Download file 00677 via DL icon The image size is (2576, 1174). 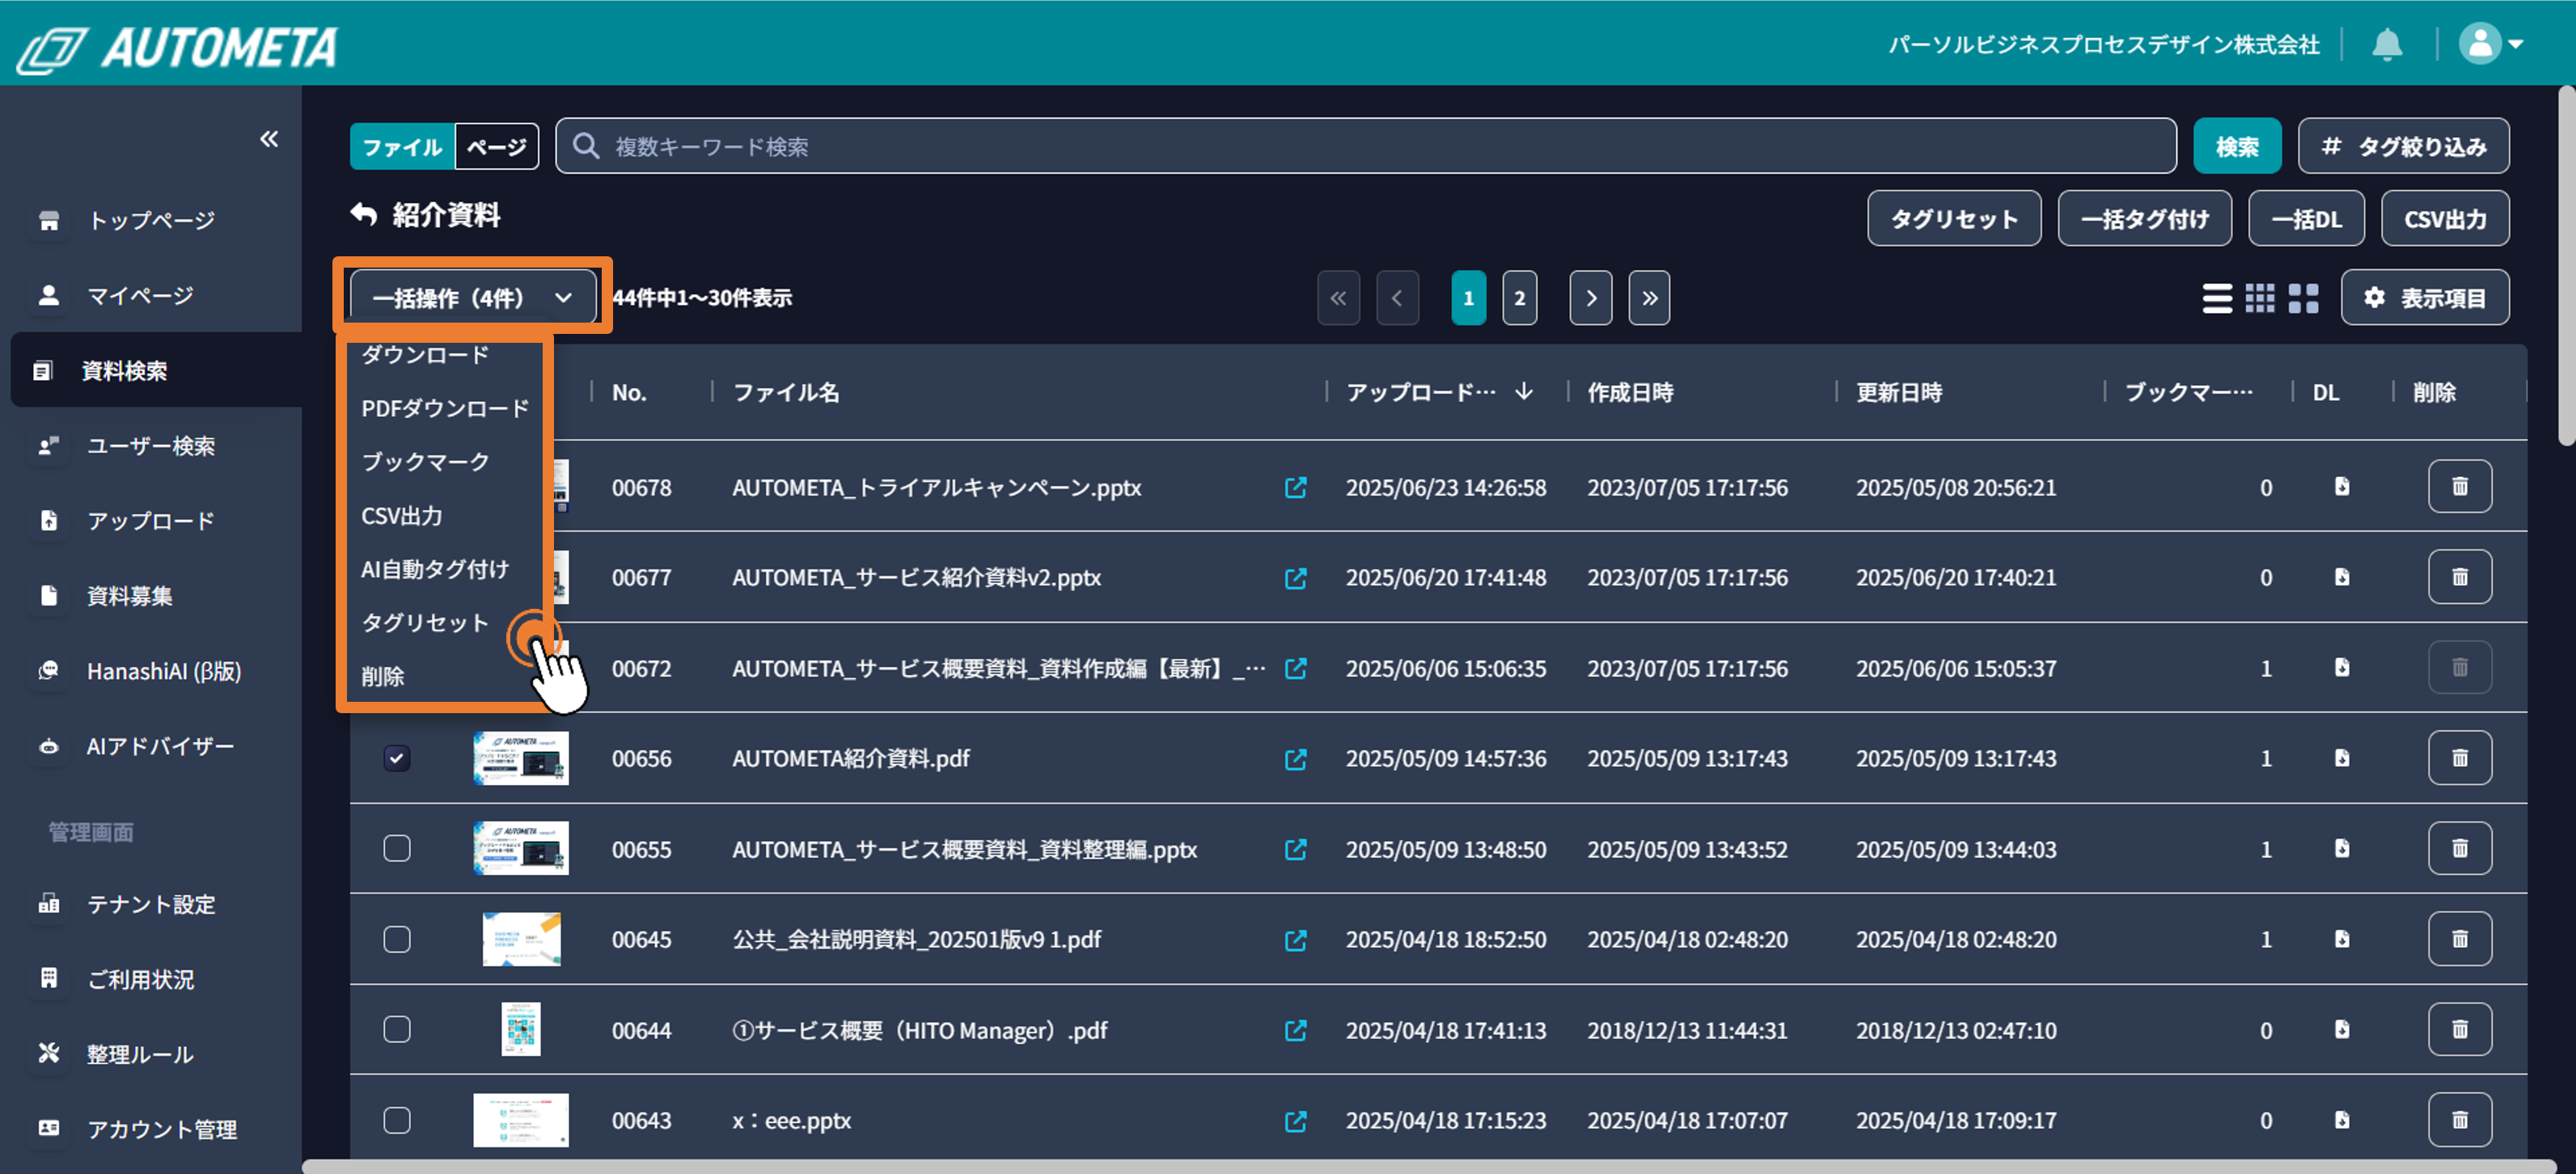click(2342, 577)
